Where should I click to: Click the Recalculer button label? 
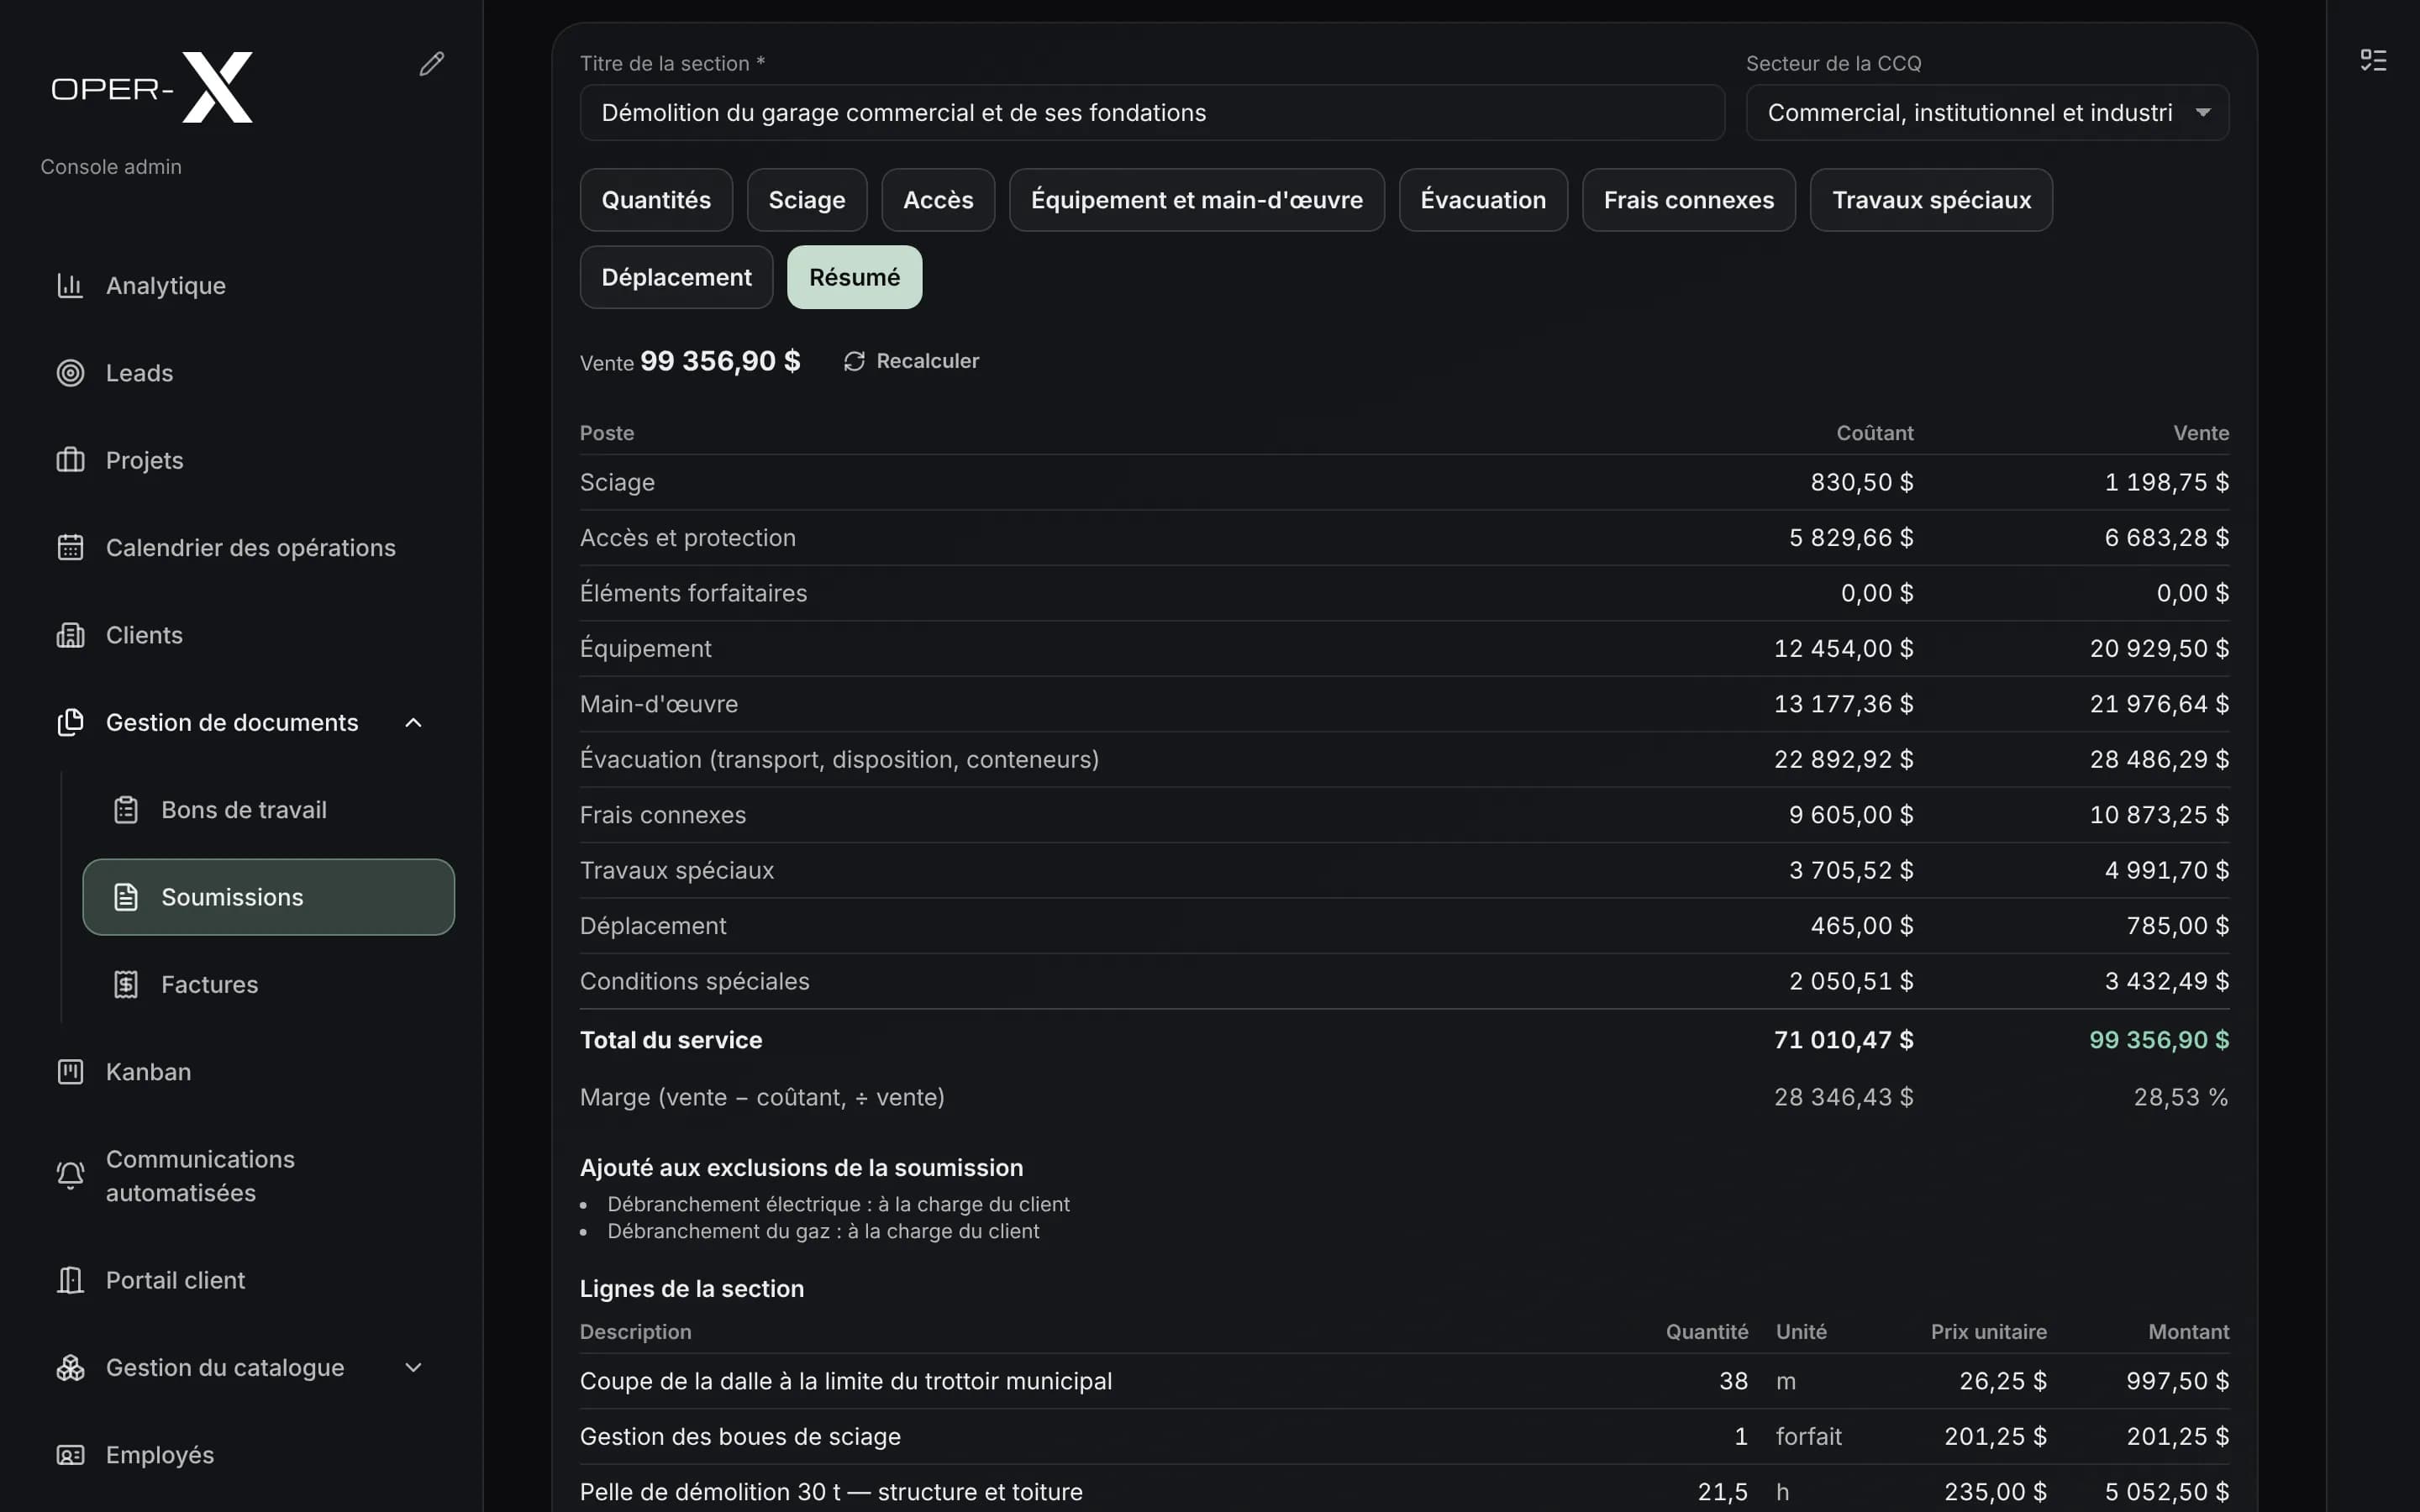pyautogui.click(x=928, y=361)
